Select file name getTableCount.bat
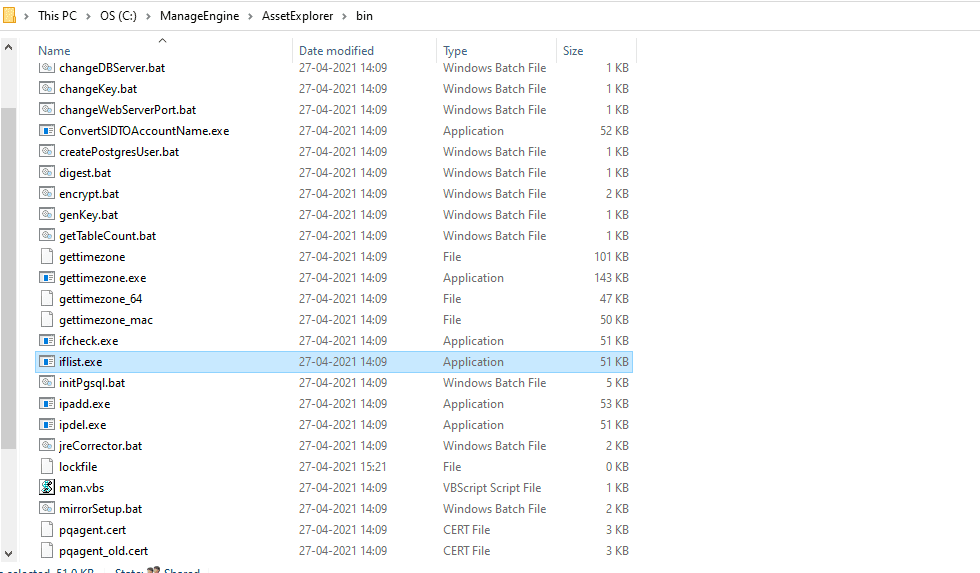 click(x=108, y=236)
